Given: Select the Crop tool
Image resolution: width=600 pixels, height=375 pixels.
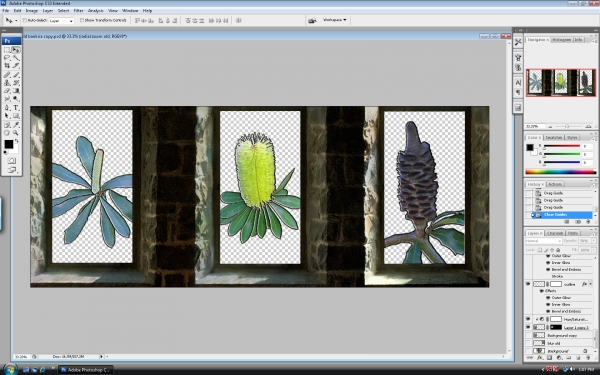Looking at the screenshot, I should click(7, 66).
